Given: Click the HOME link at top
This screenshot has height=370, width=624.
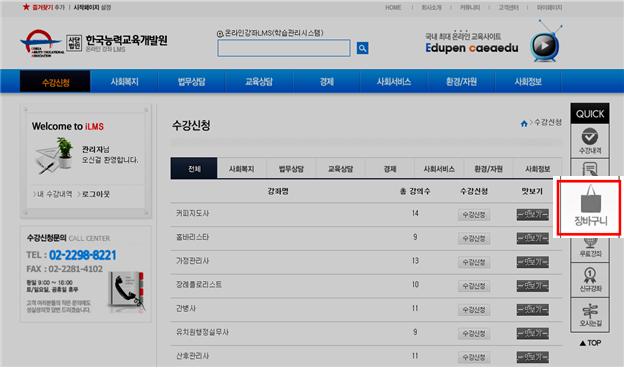Looking at the screenshot, I should [393, 8].
